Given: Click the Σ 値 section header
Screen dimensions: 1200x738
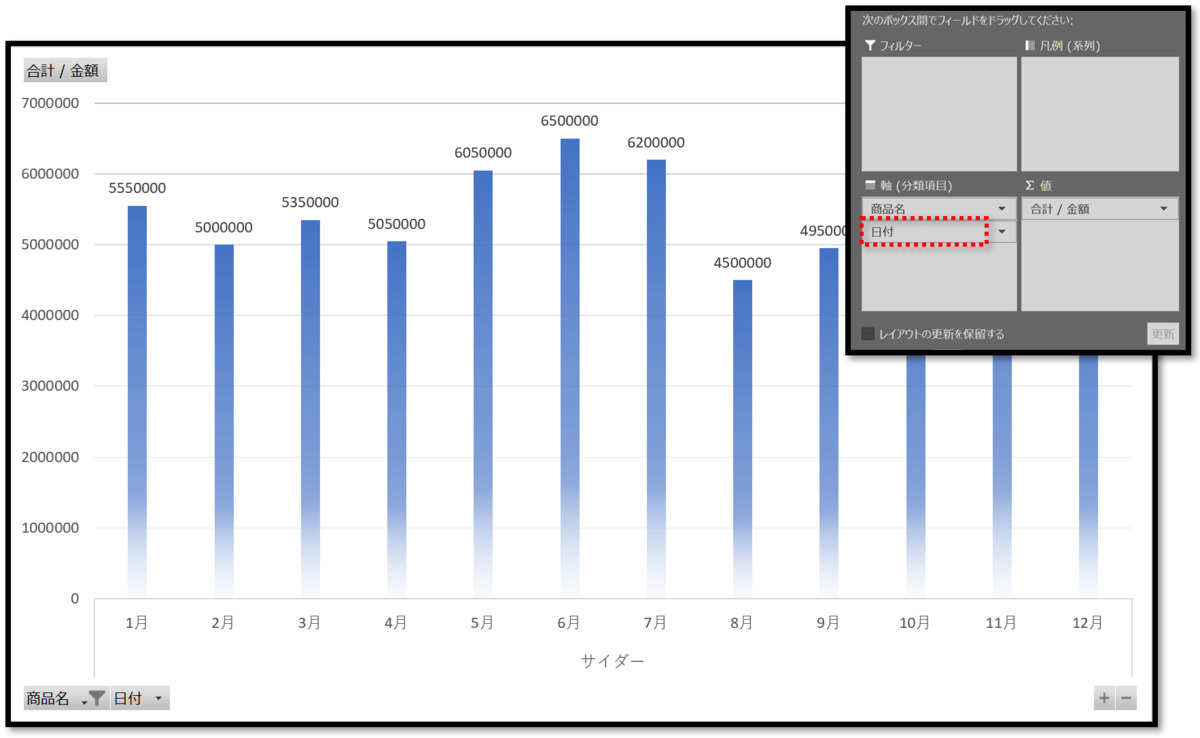Looking at the screenshot, I should click(x=1038, y=185).
